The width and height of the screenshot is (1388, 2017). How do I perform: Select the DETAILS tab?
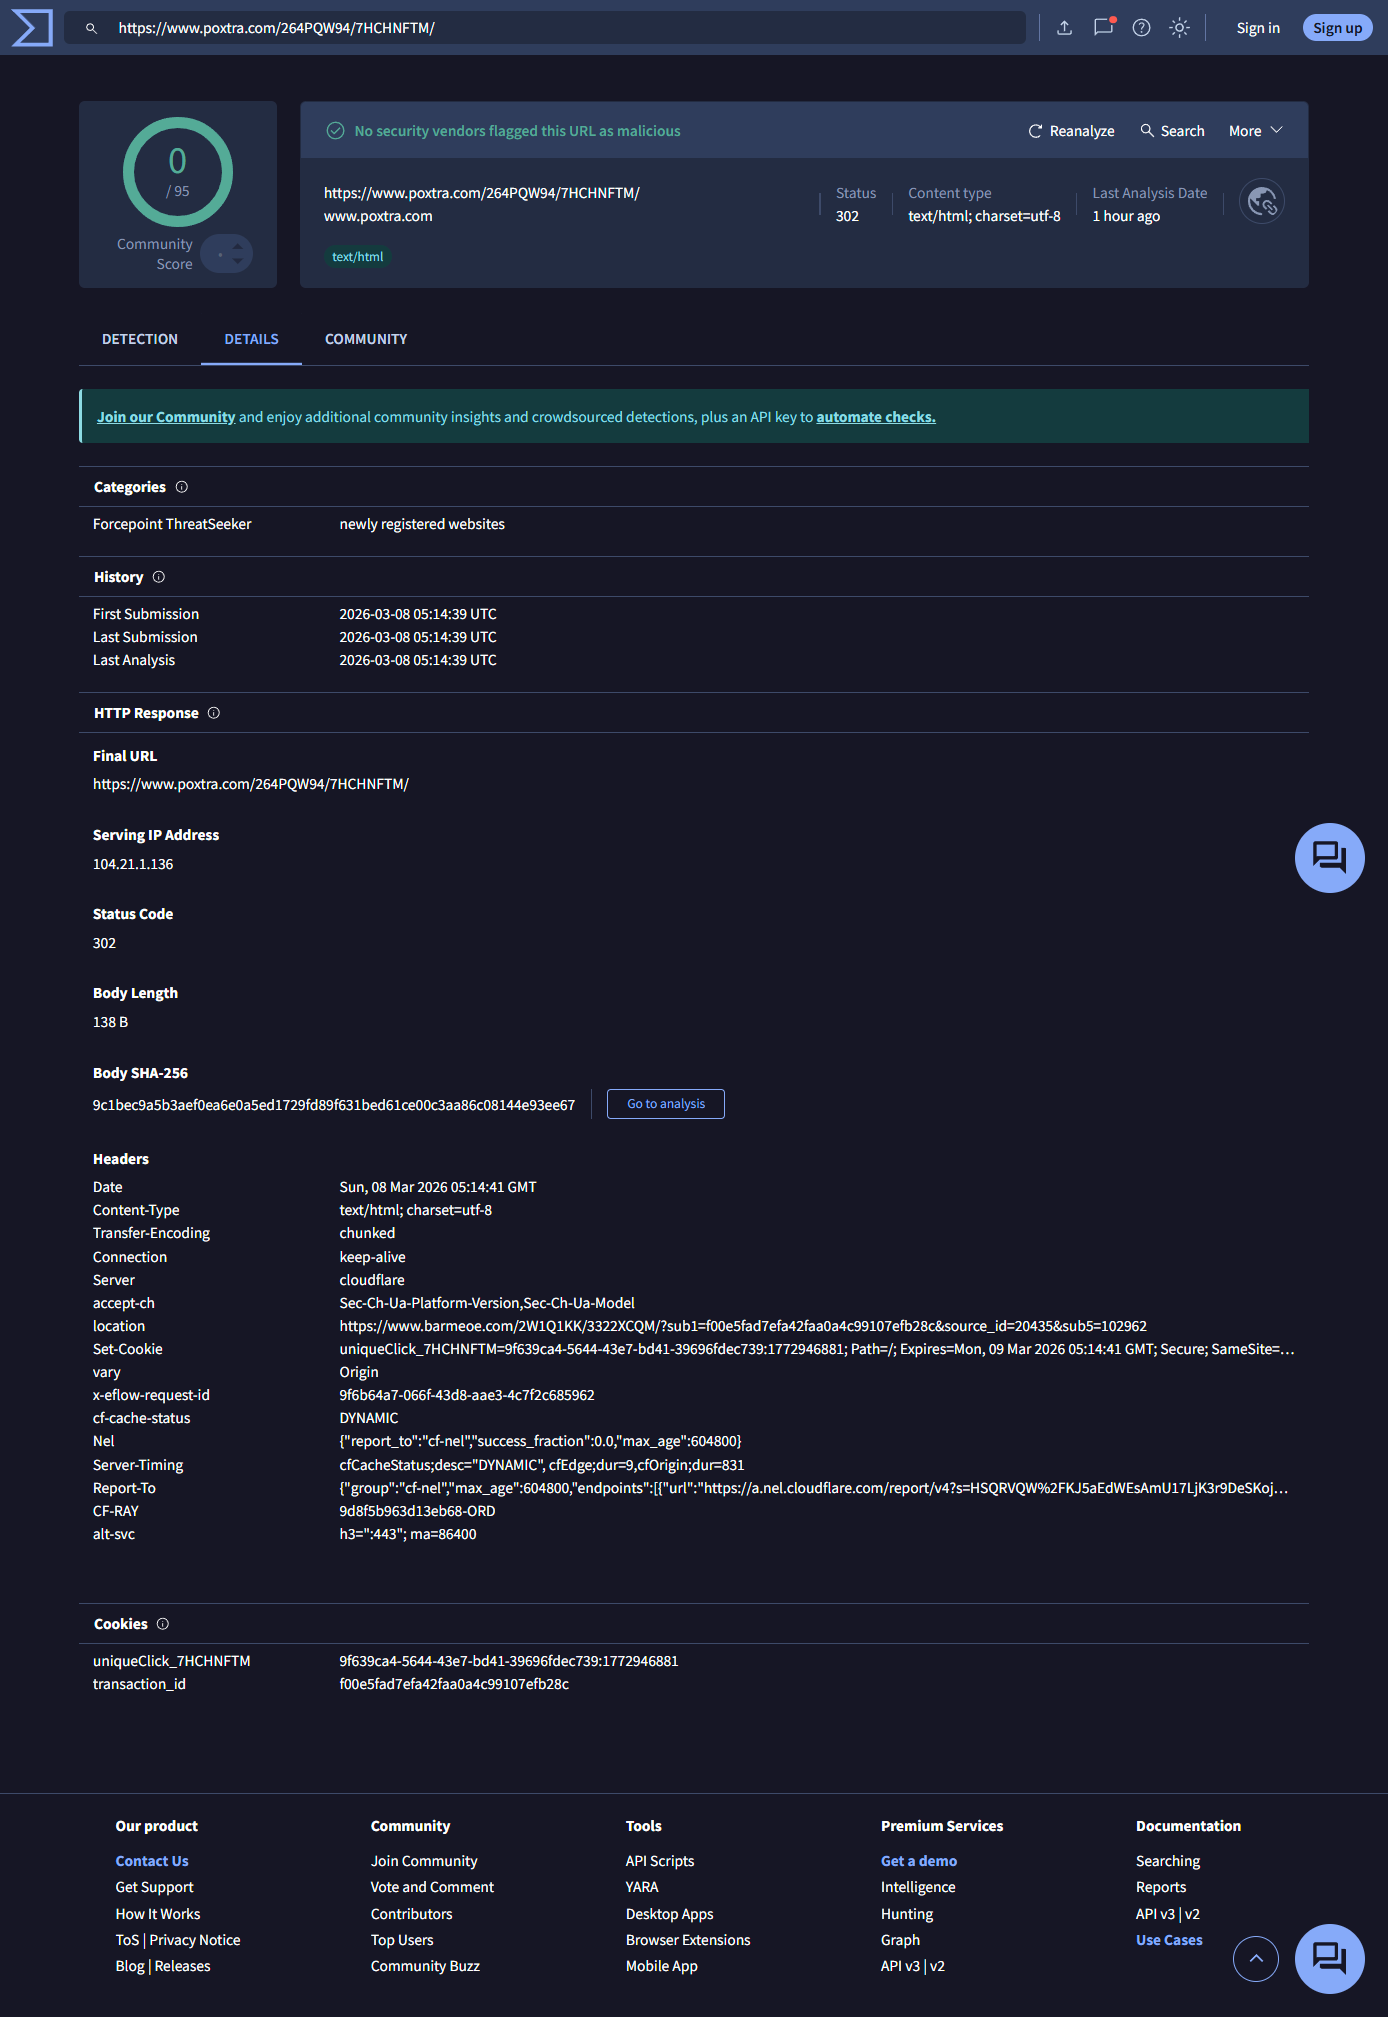click(251, 339)
